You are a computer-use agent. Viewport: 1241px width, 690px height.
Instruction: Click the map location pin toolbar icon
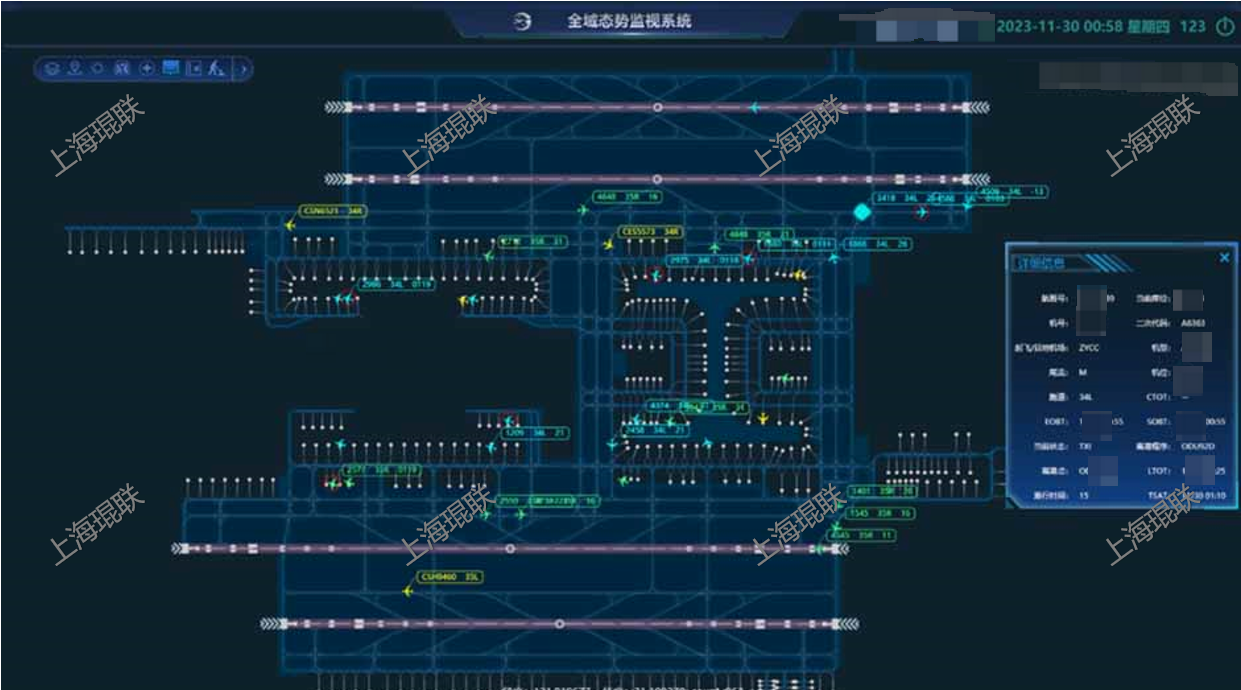coord(74,69)
